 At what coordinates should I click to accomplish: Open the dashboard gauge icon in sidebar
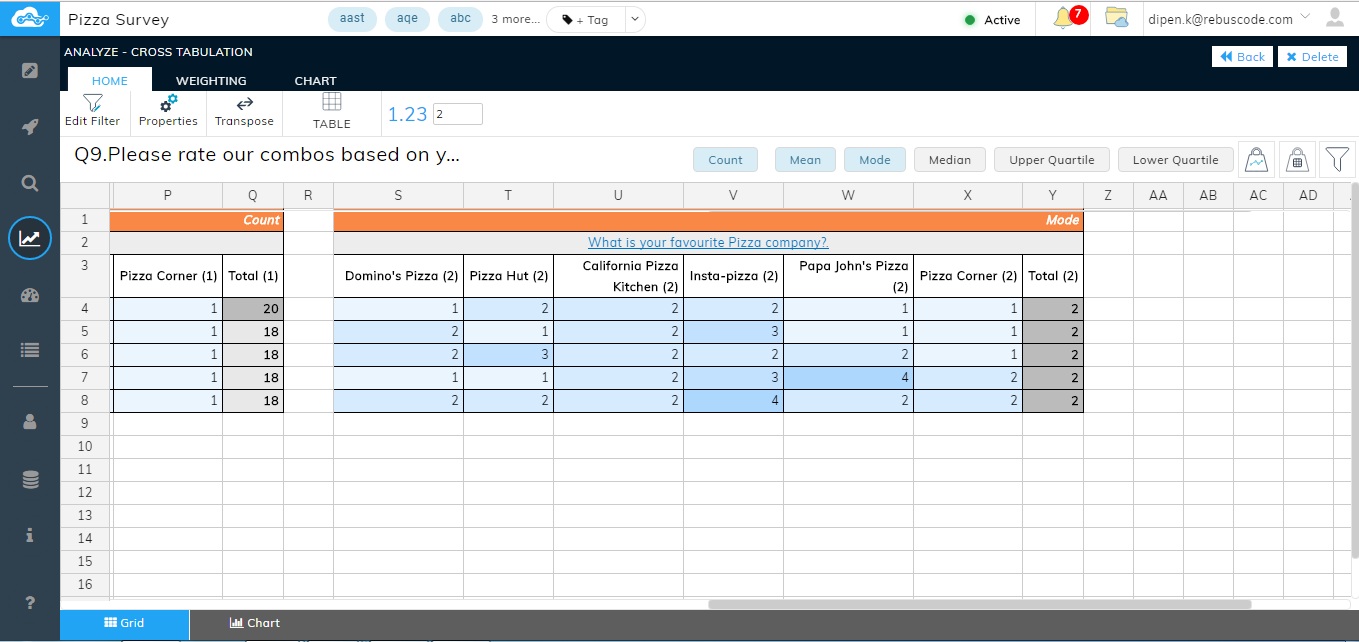pos(30,294)
